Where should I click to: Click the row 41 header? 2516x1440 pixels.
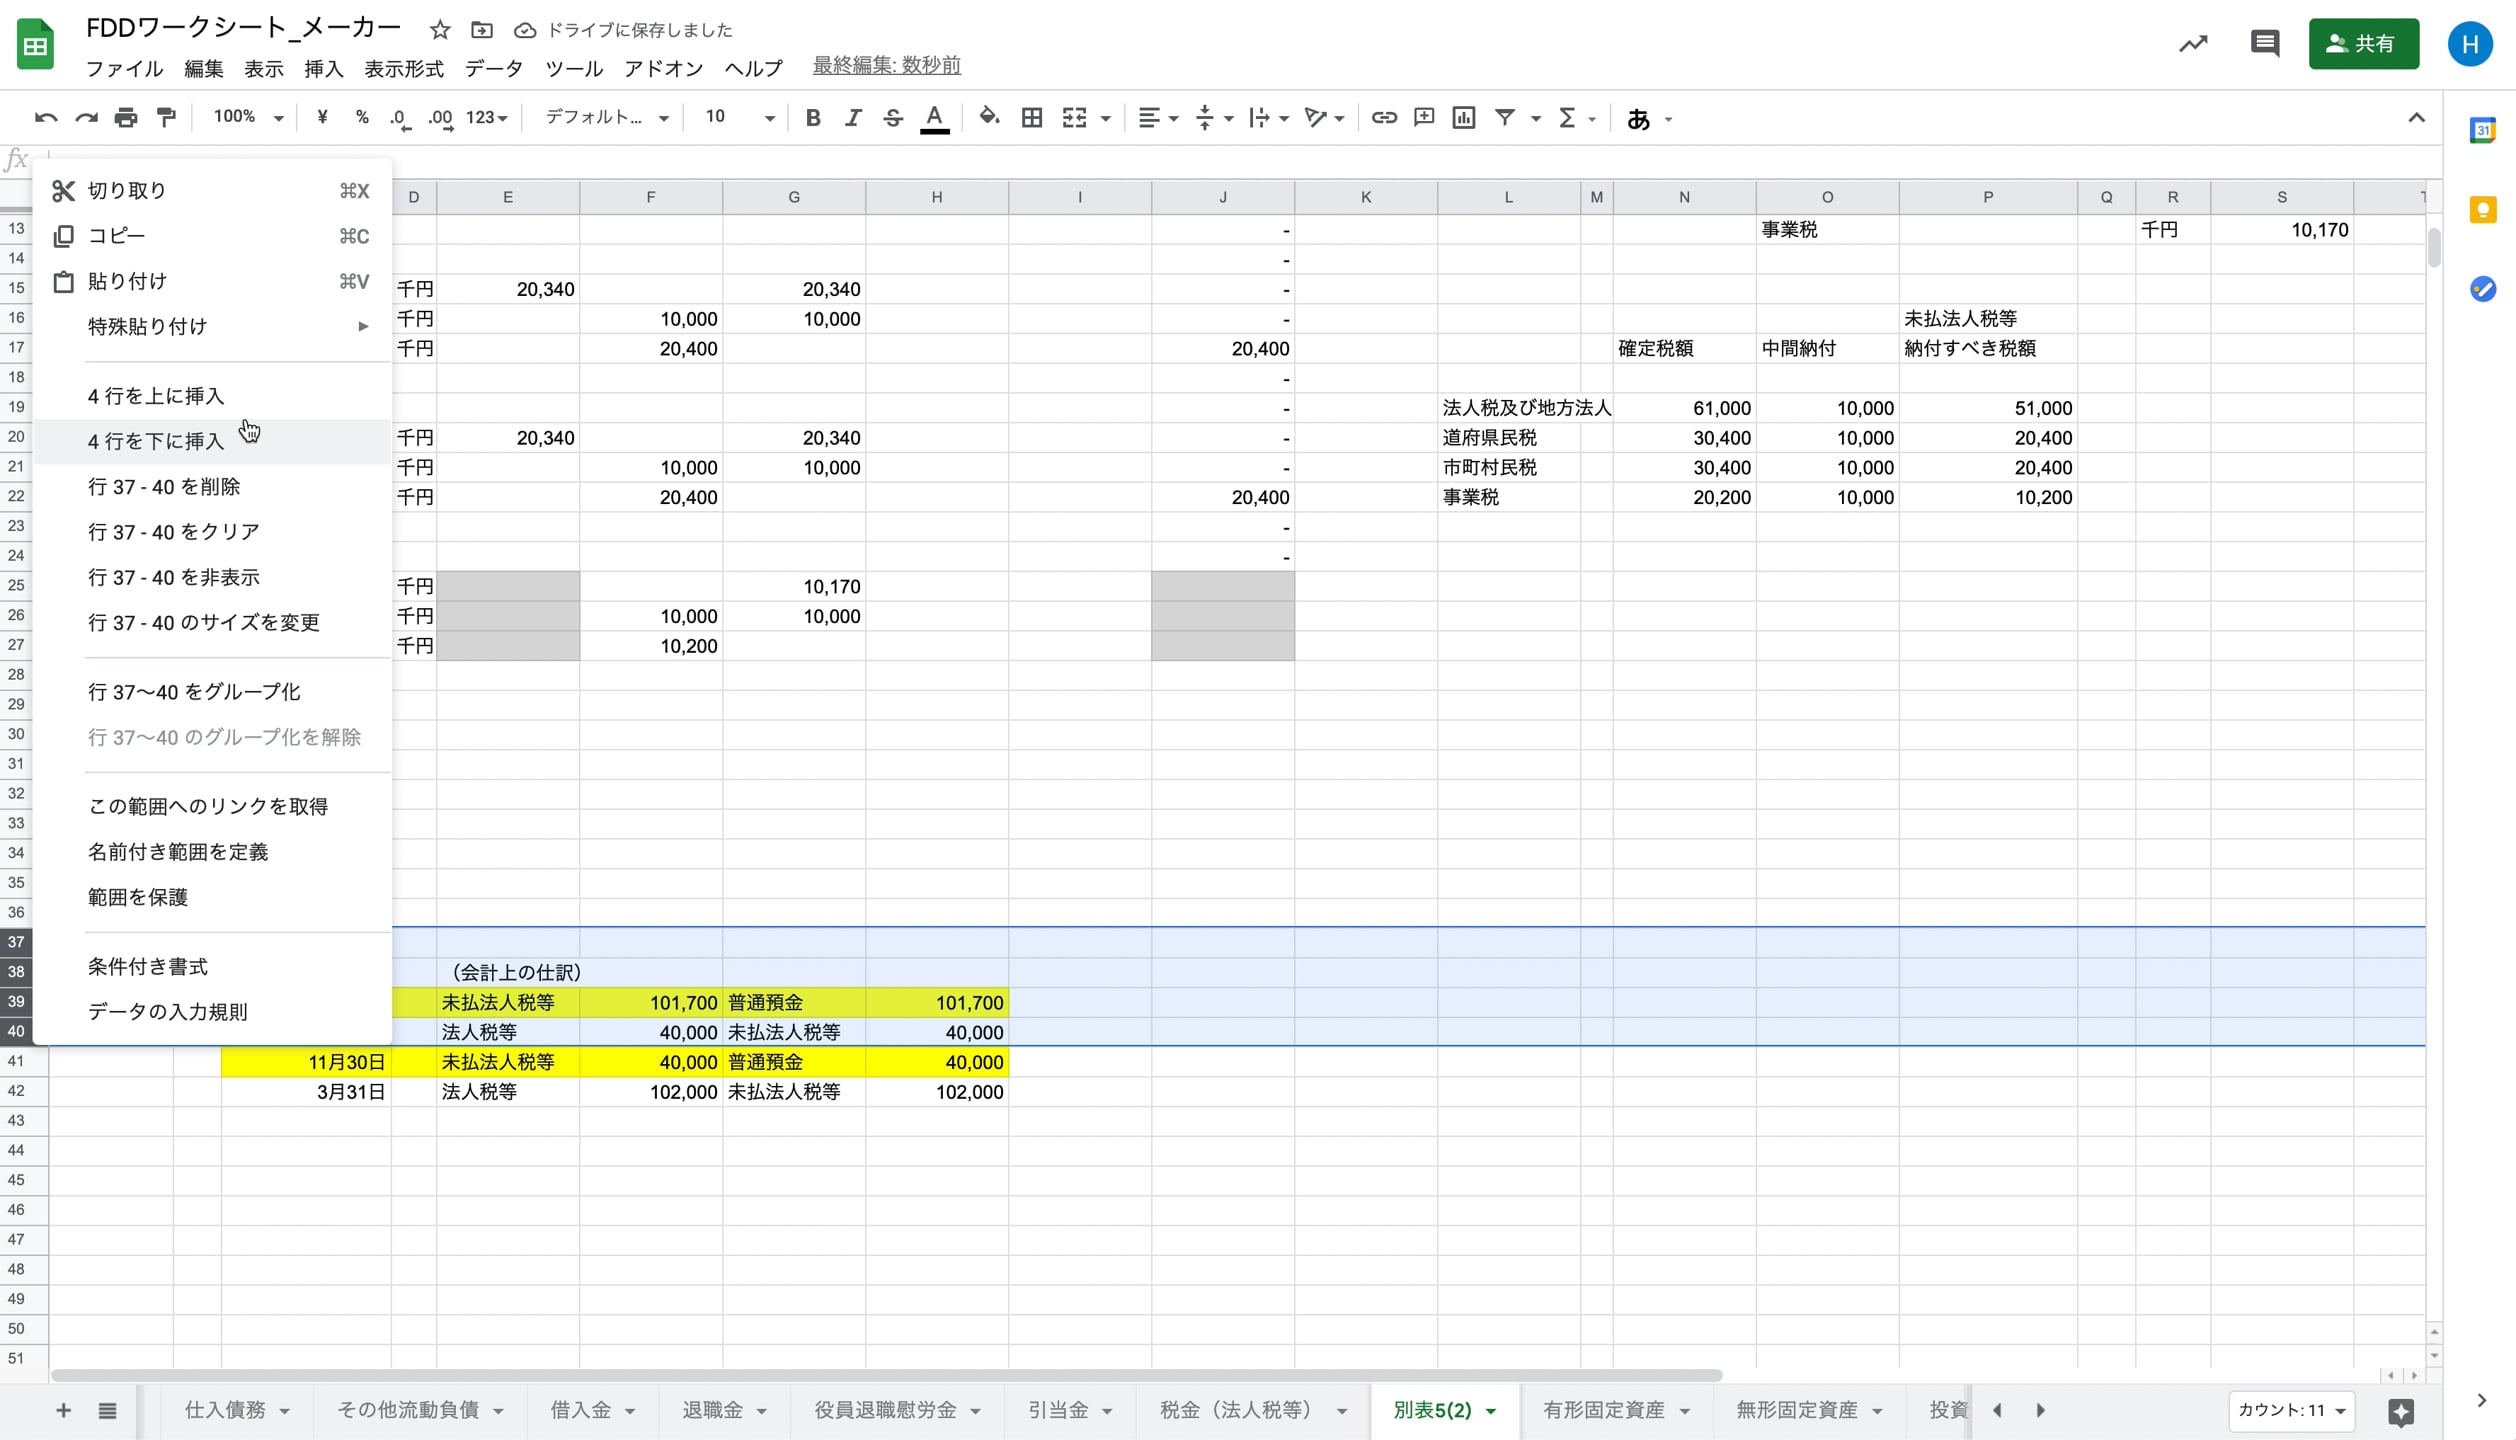coord(16,1061)
